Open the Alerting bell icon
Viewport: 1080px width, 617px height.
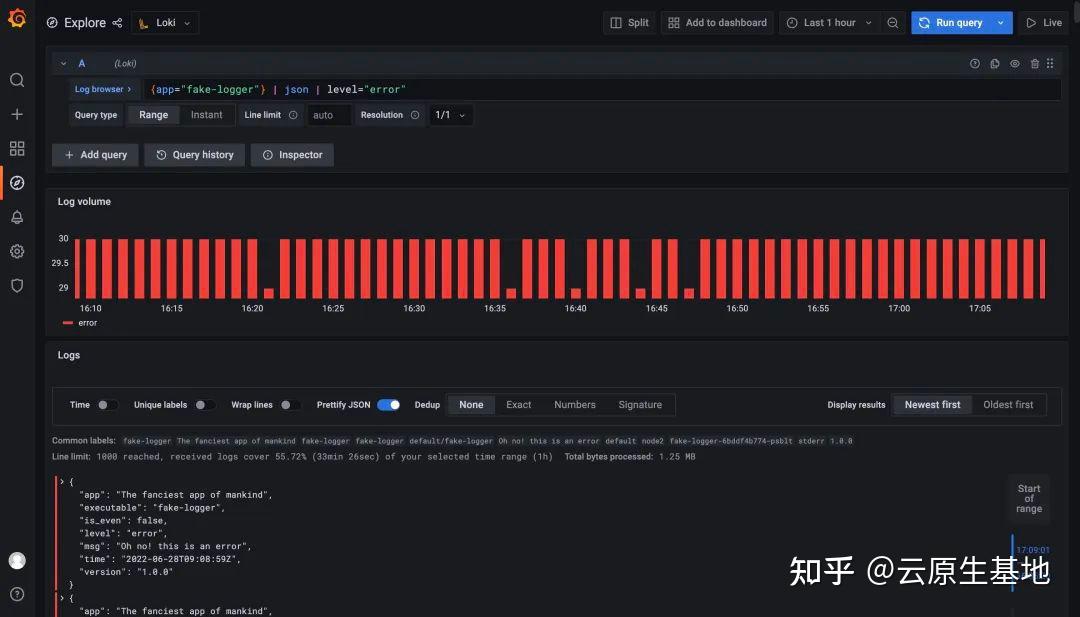coord(16,217)
